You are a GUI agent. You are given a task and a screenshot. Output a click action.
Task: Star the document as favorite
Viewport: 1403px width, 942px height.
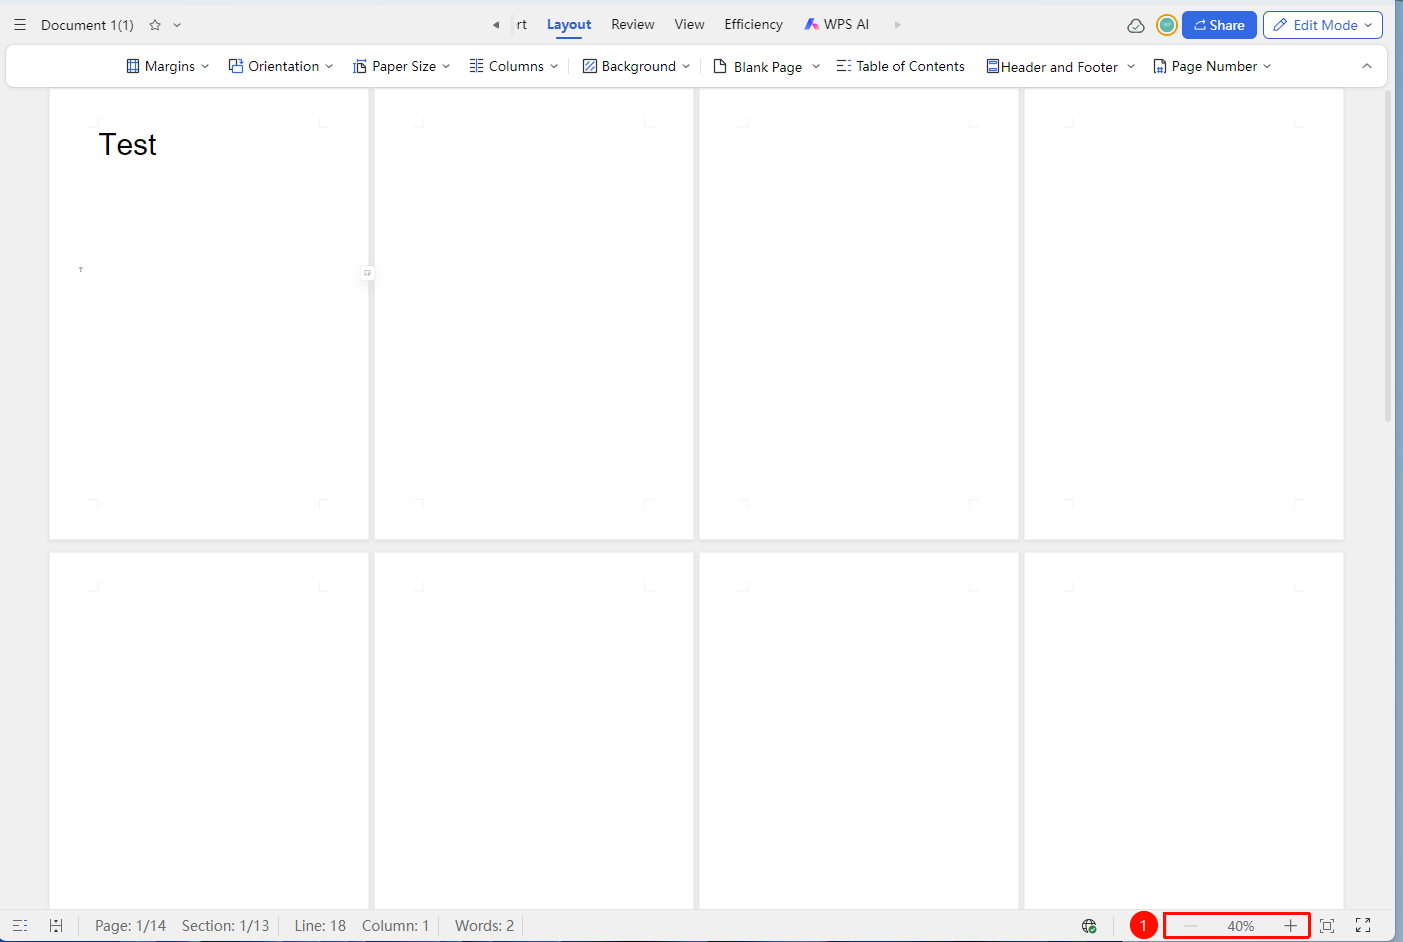point(155,25)
